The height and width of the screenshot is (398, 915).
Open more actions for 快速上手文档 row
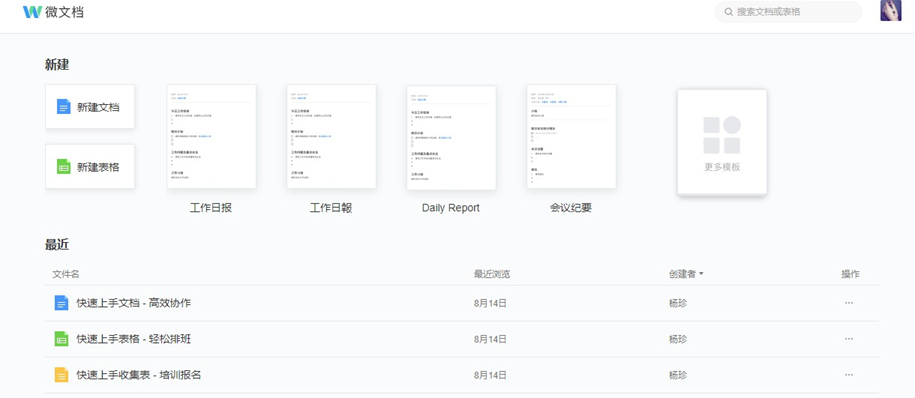pos(849,303)
